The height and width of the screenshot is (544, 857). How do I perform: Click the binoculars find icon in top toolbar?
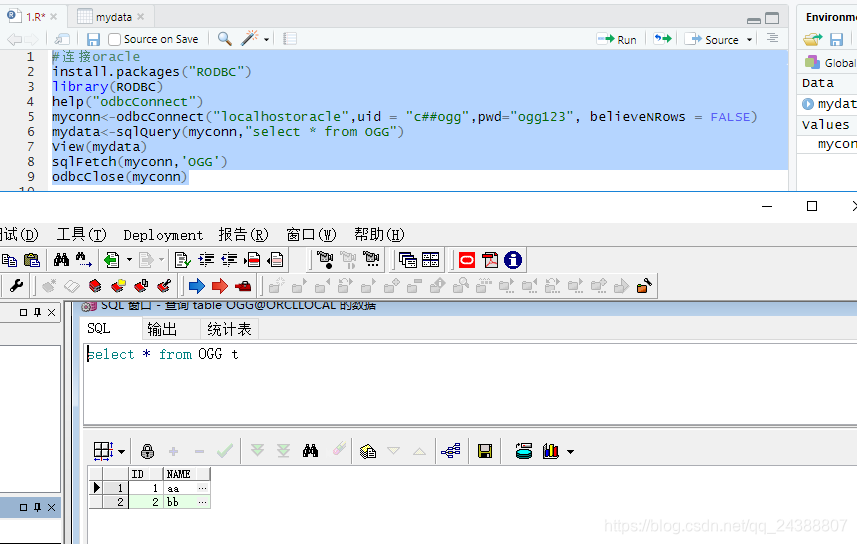61,260
